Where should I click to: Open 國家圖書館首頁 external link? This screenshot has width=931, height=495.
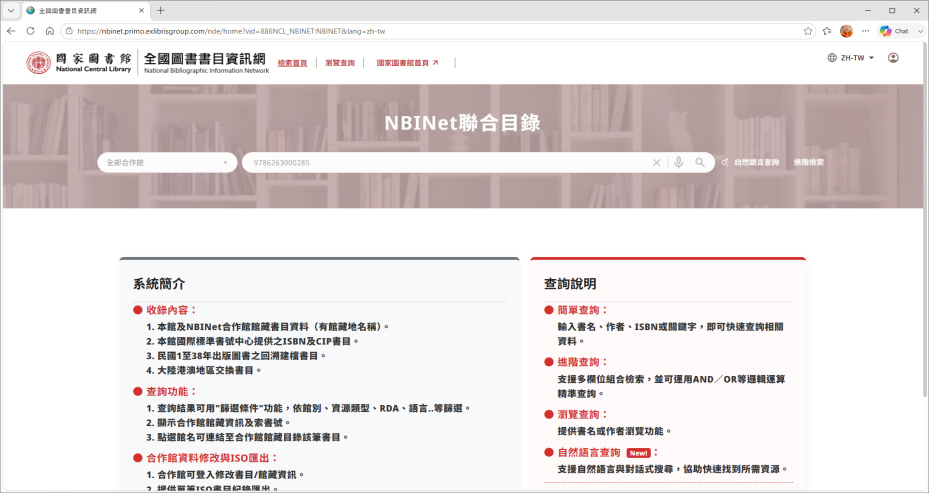pyautogui.click(x=407, y=63)
